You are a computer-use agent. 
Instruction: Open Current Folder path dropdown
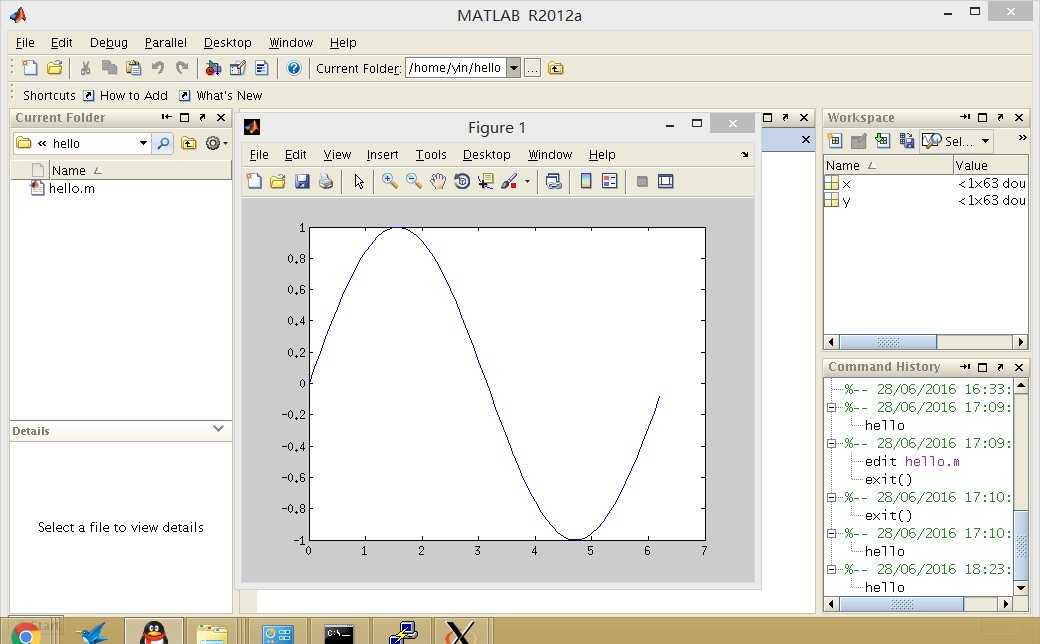coord(513,68)
